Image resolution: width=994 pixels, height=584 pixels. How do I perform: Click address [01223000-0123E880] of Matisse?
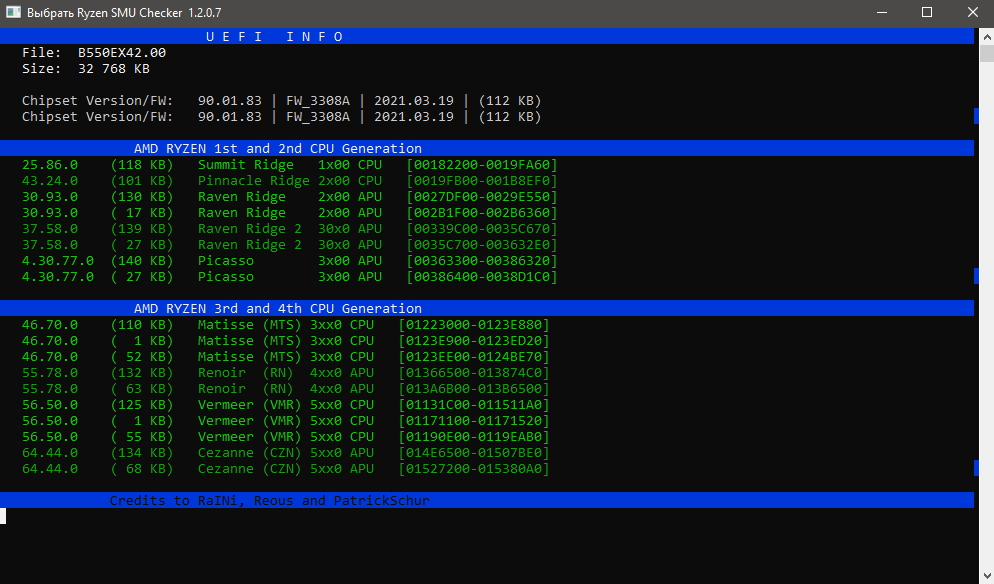coord(474,325)
